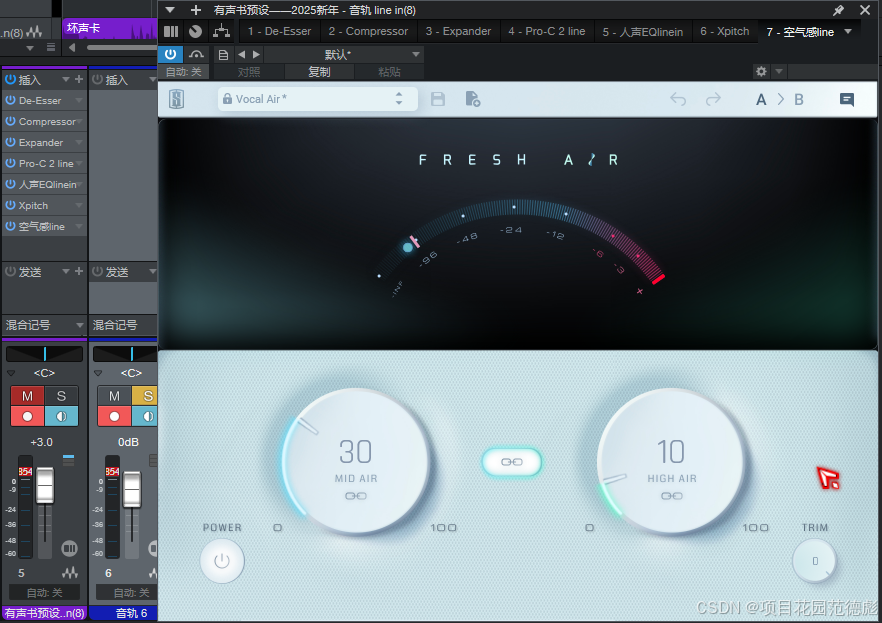This screenshot has width=882, height=623.
Task: Open the preset document icon
Action: pyautogui.click(x=223, y=55)
